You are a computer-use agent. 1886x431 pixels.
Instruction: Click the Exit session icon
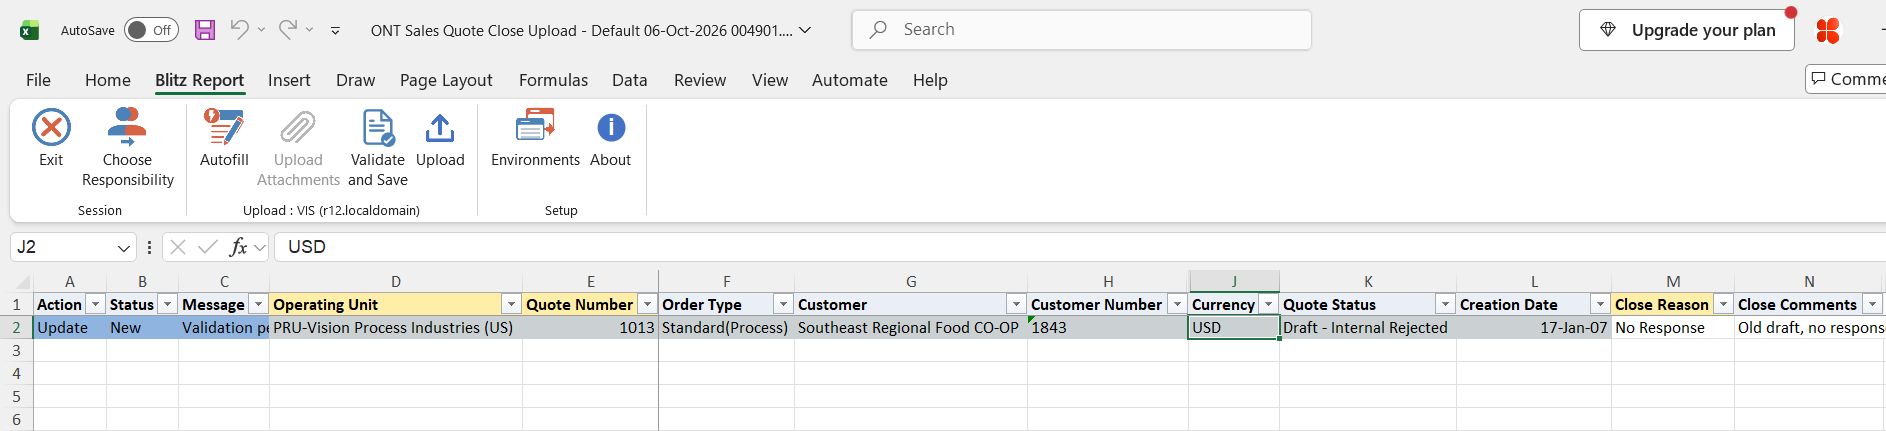pos(51,128)
